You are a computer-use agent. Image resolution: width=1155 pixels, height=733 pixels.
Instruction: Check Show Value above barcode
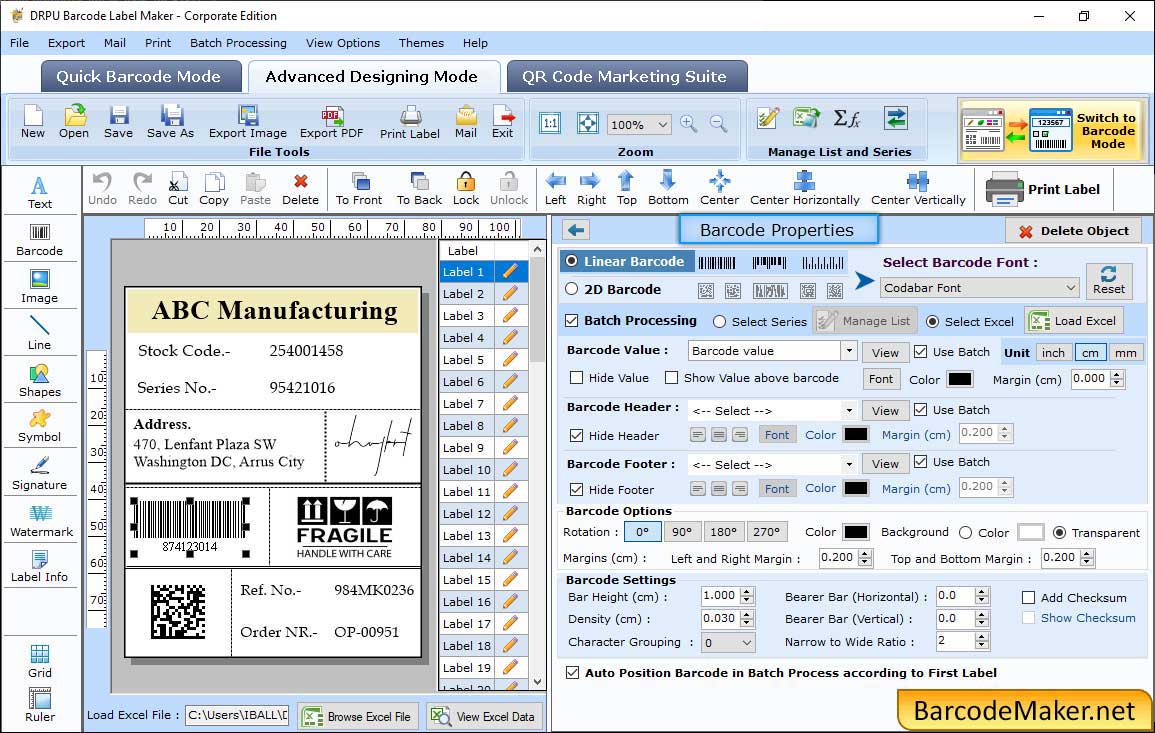[x=671, y=378]
